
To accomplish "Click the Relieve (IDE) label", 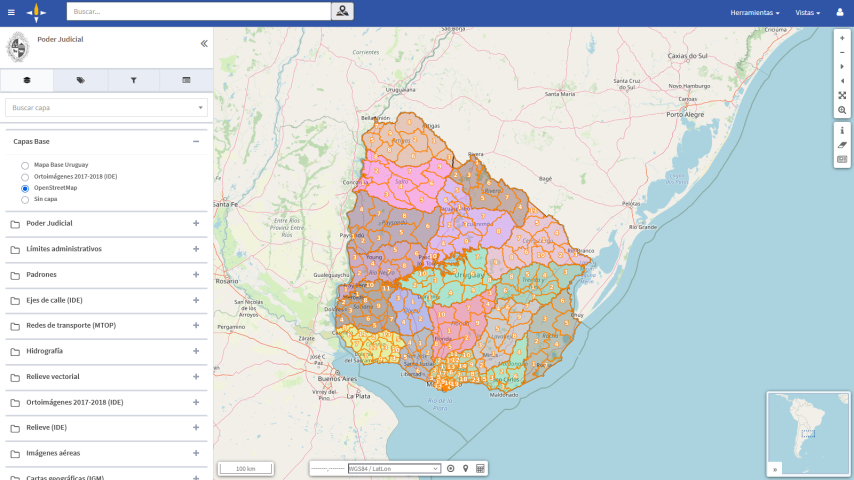I will [46, 428].
